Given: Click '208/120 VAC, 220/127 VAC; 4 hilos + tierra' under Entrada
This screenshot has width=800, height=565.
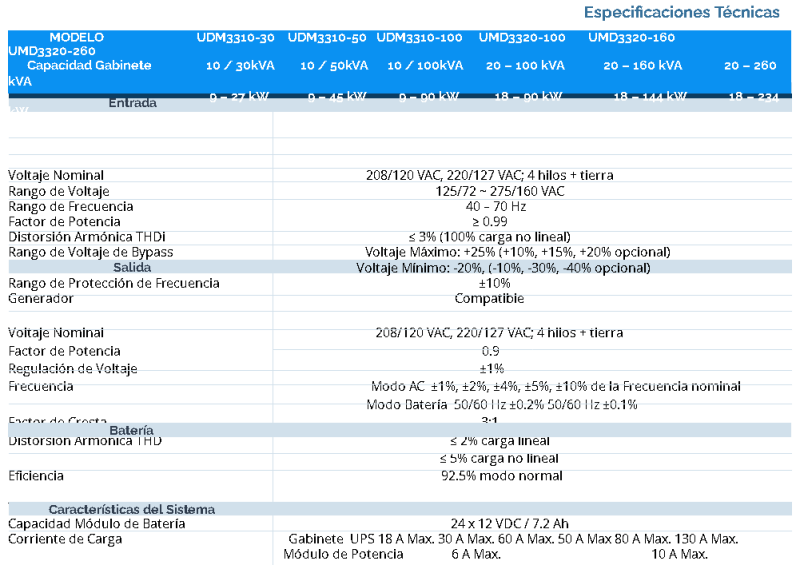Looking at the screenshot, I should pos(489,176).
